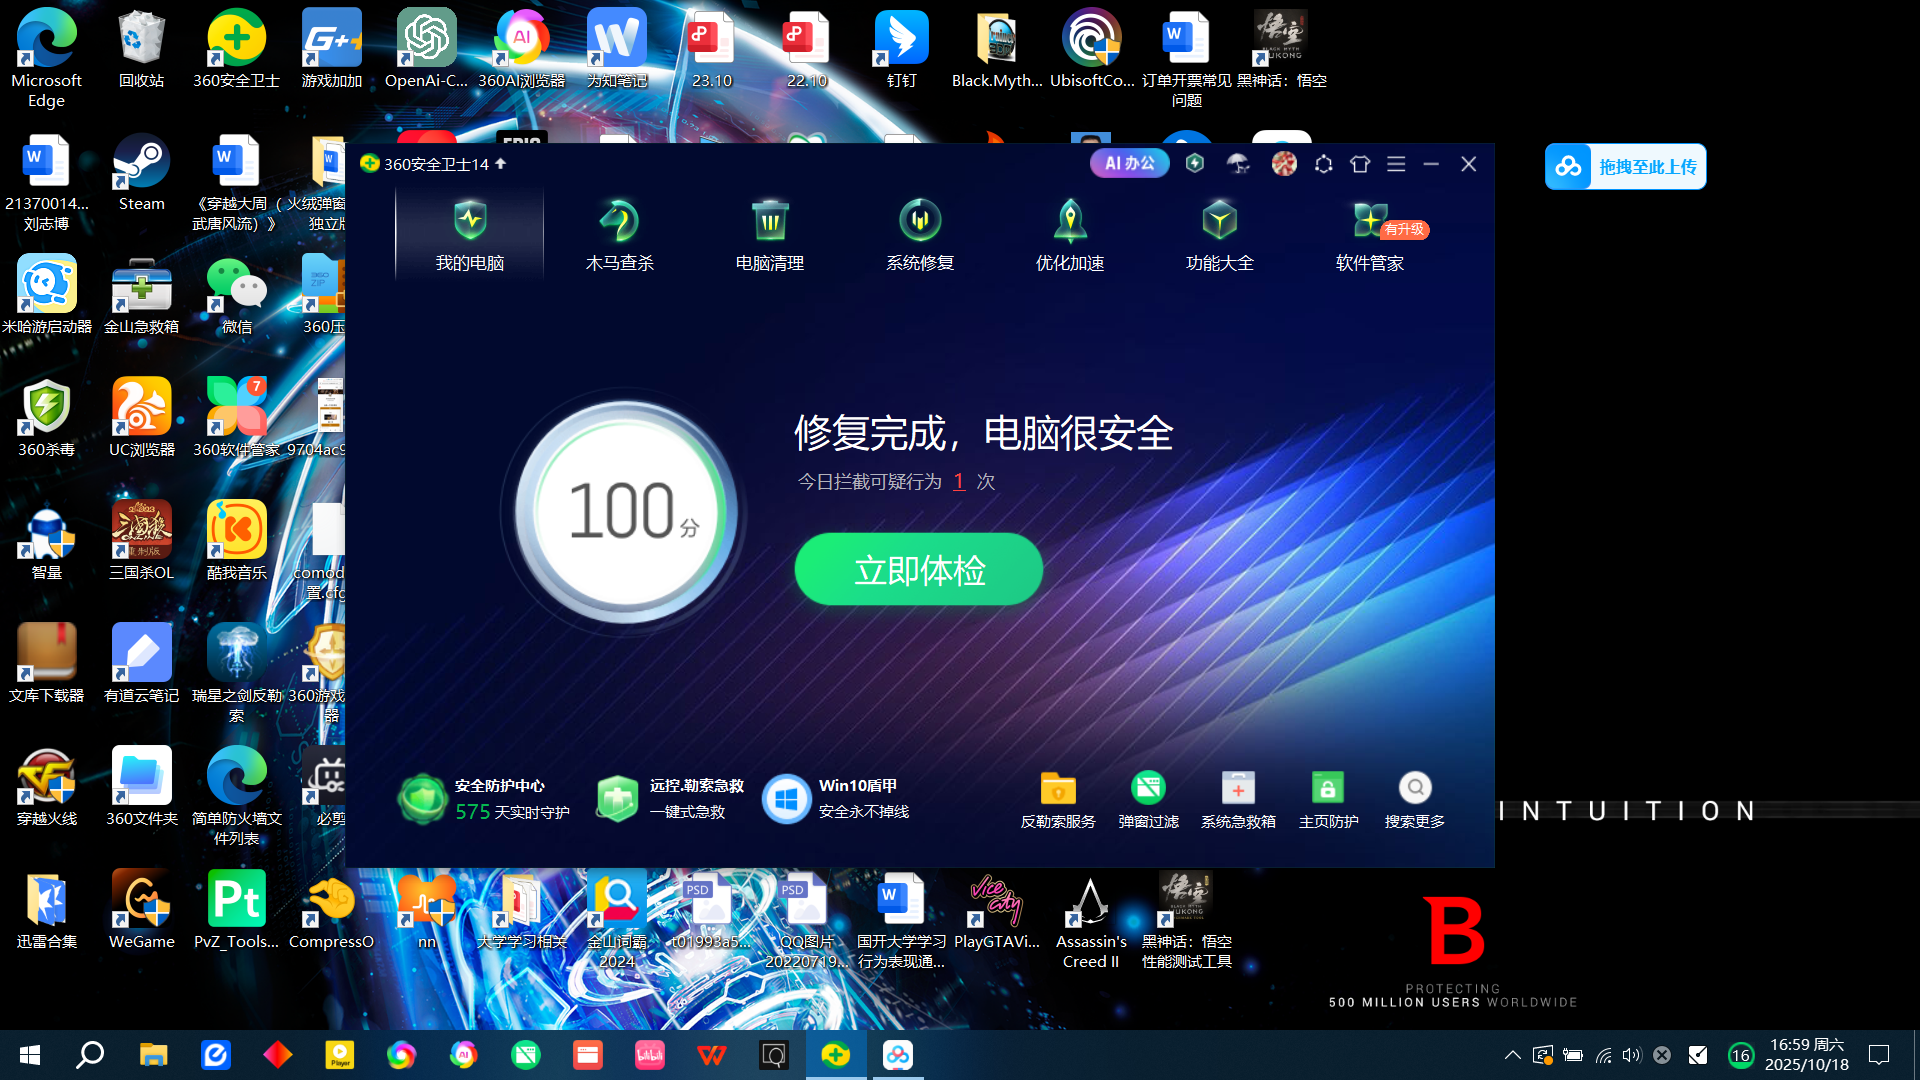Open 反勒索服务 tool icon
This screenshot has height=1080, width=1920.
pyautogui.click(x=1058, y=800)
